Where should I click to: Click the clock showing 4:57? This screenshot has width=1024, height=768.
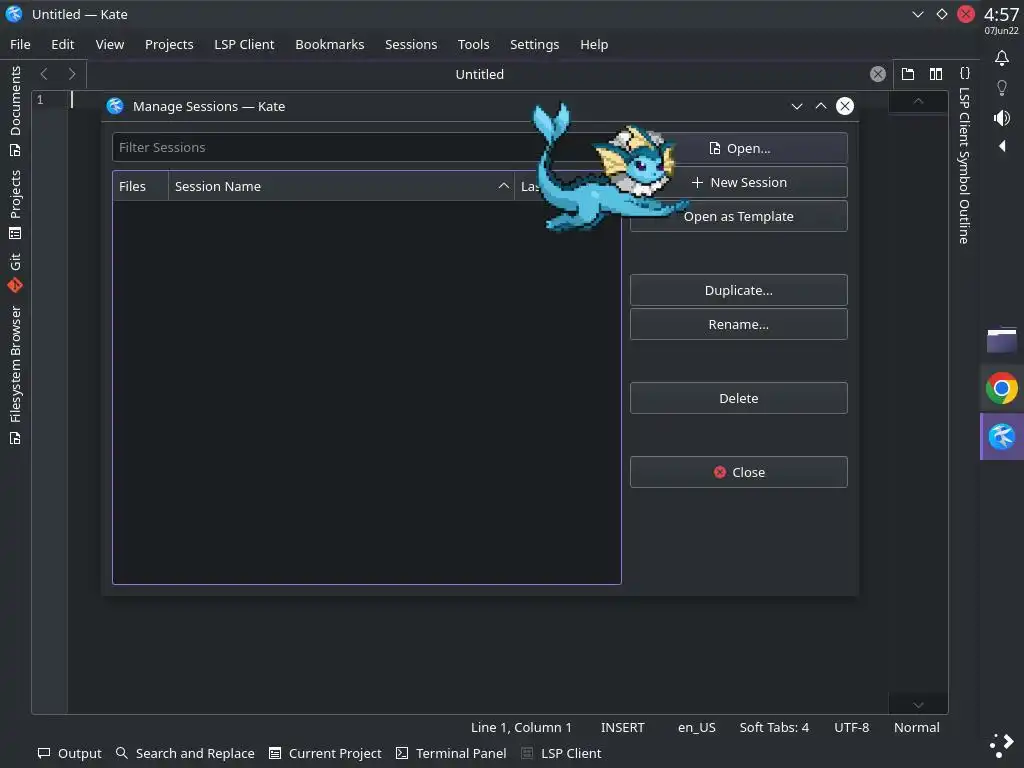(x=1001, y=14)
